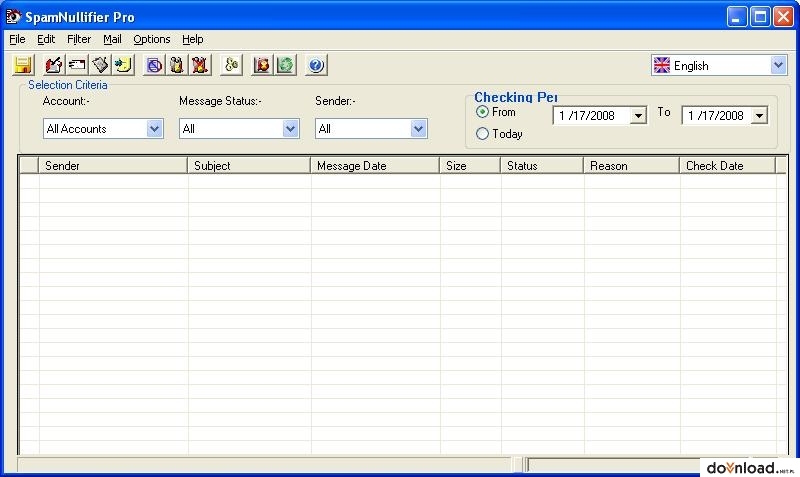Open the Mail menu
Image resolution: width=800 pixels, height=477 pixels.
point(112,39)
